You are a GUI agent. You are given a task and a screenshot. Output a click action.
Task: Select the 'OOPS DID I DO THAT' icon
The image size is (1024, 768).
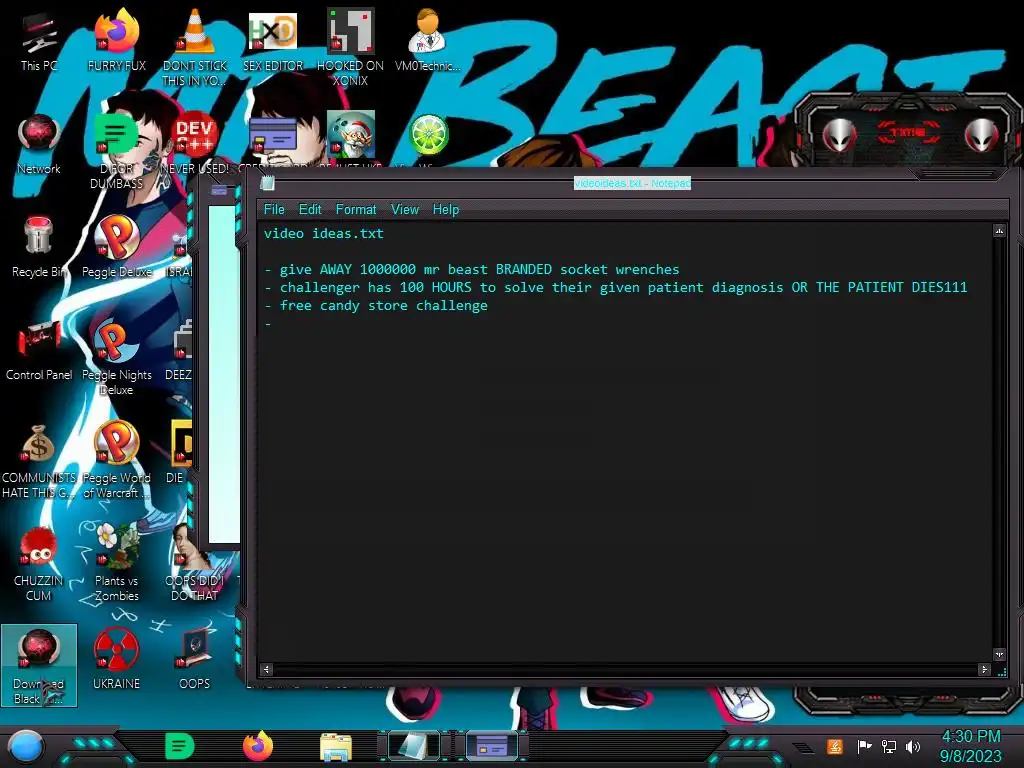(x=195, y=564)
